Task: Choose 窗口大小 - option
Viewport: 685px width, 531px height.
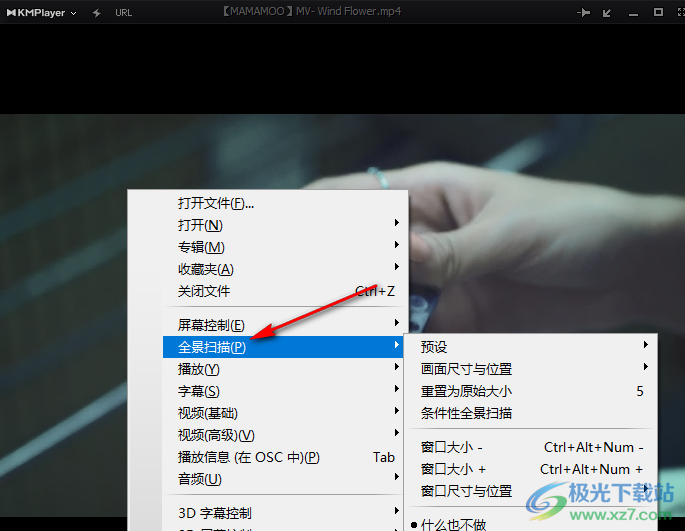Action: (x=532, y=447)
